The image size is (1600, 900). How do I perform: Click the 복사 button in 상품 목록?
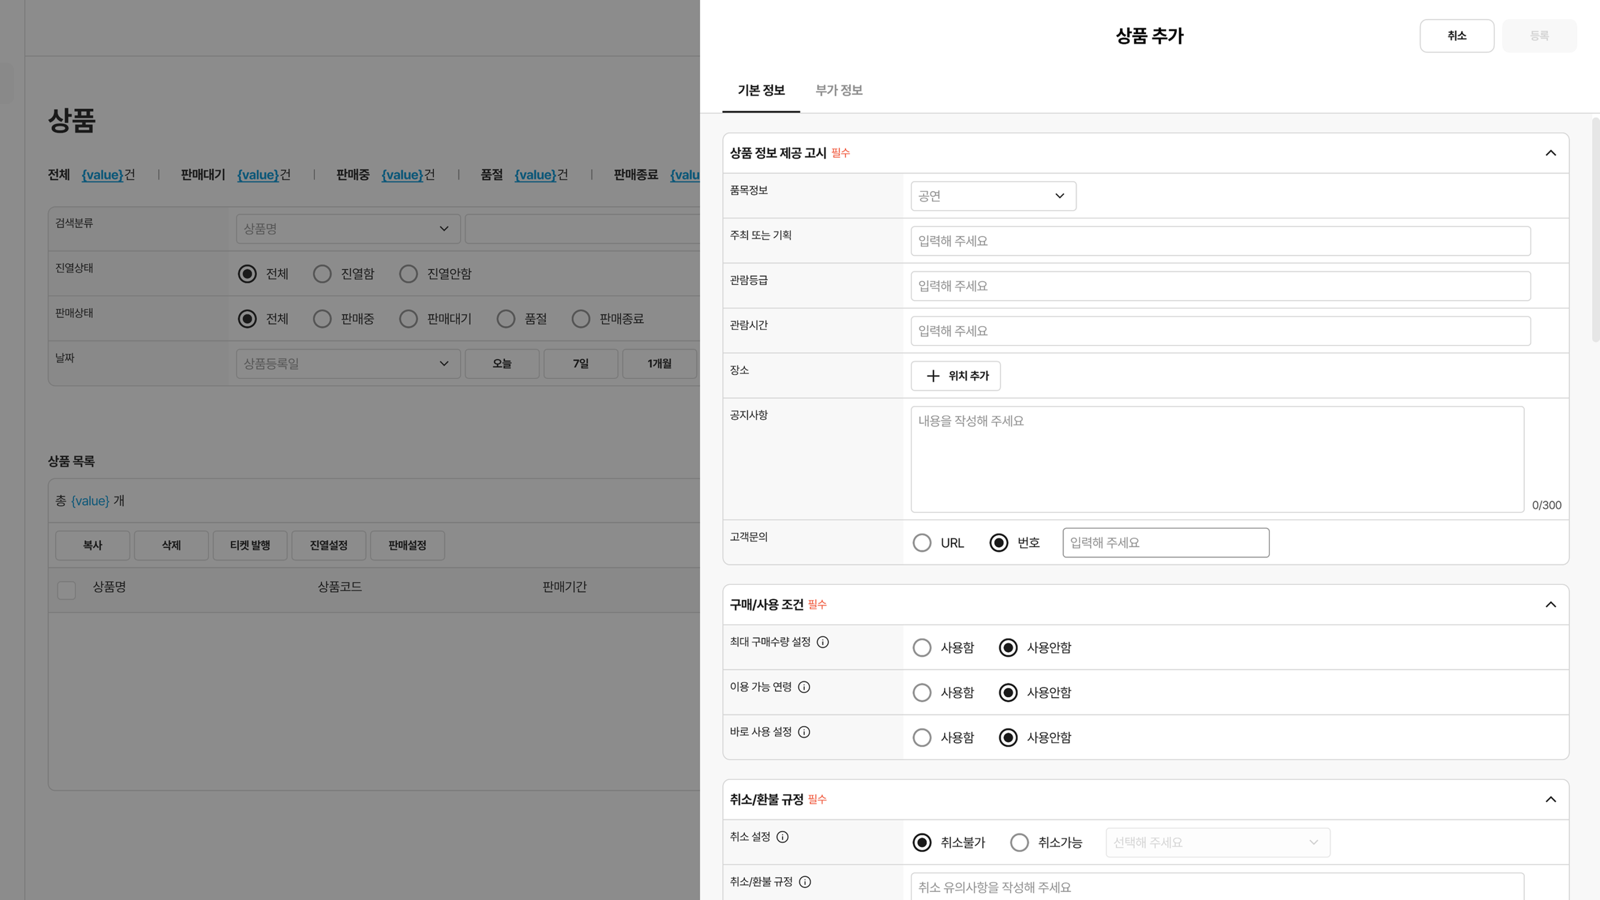(x=93, y=545)
